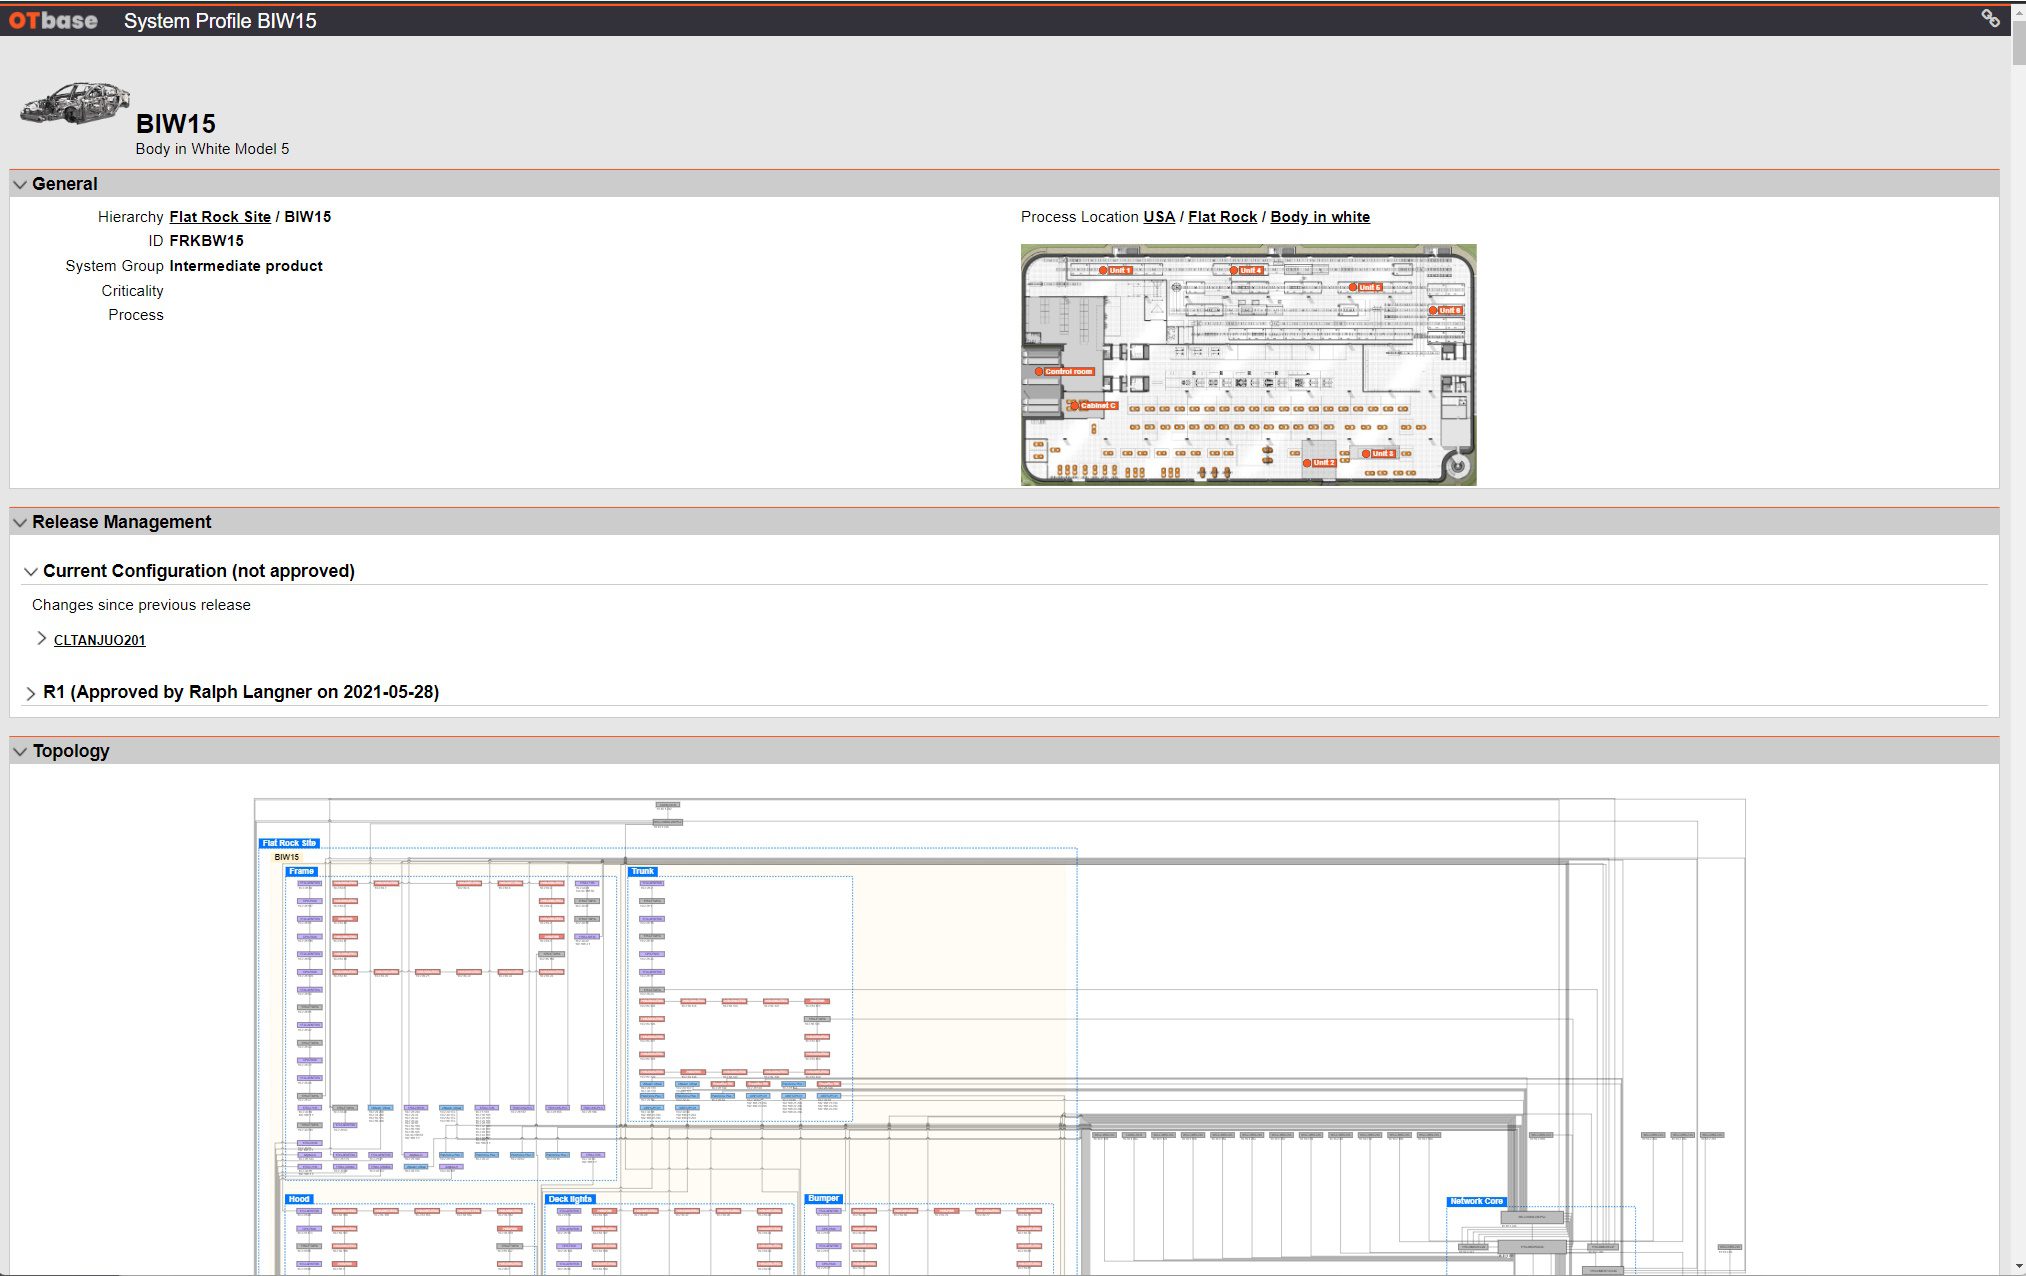
Task: Collapse the General section
Action: point(20,184)
